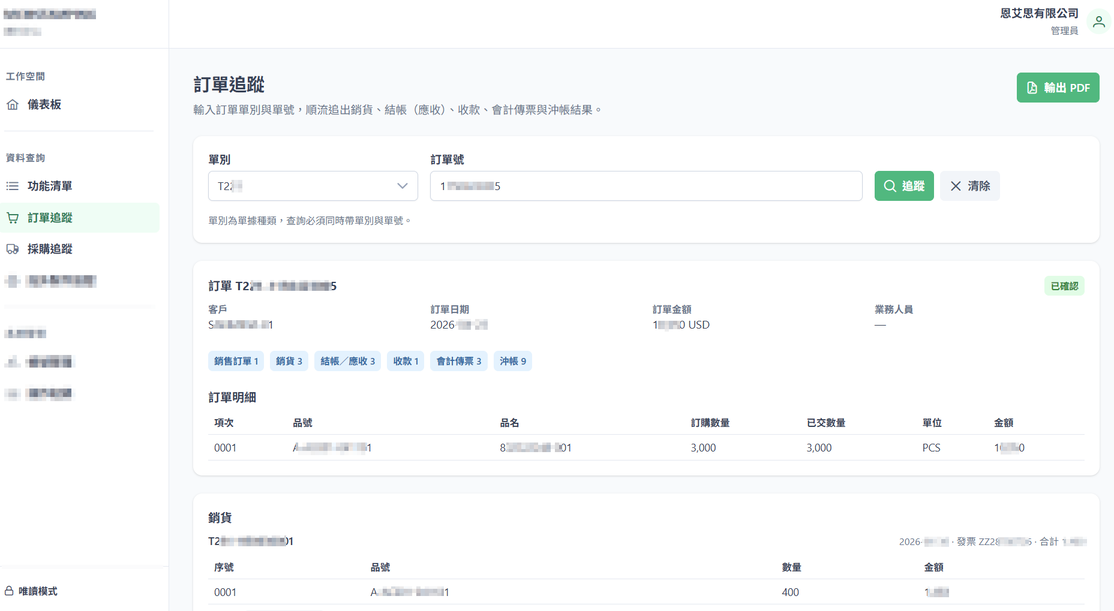Viewport: 1114px width, 611px height.
Task: Click the 管理員 role label
Action: (1064, 31)
